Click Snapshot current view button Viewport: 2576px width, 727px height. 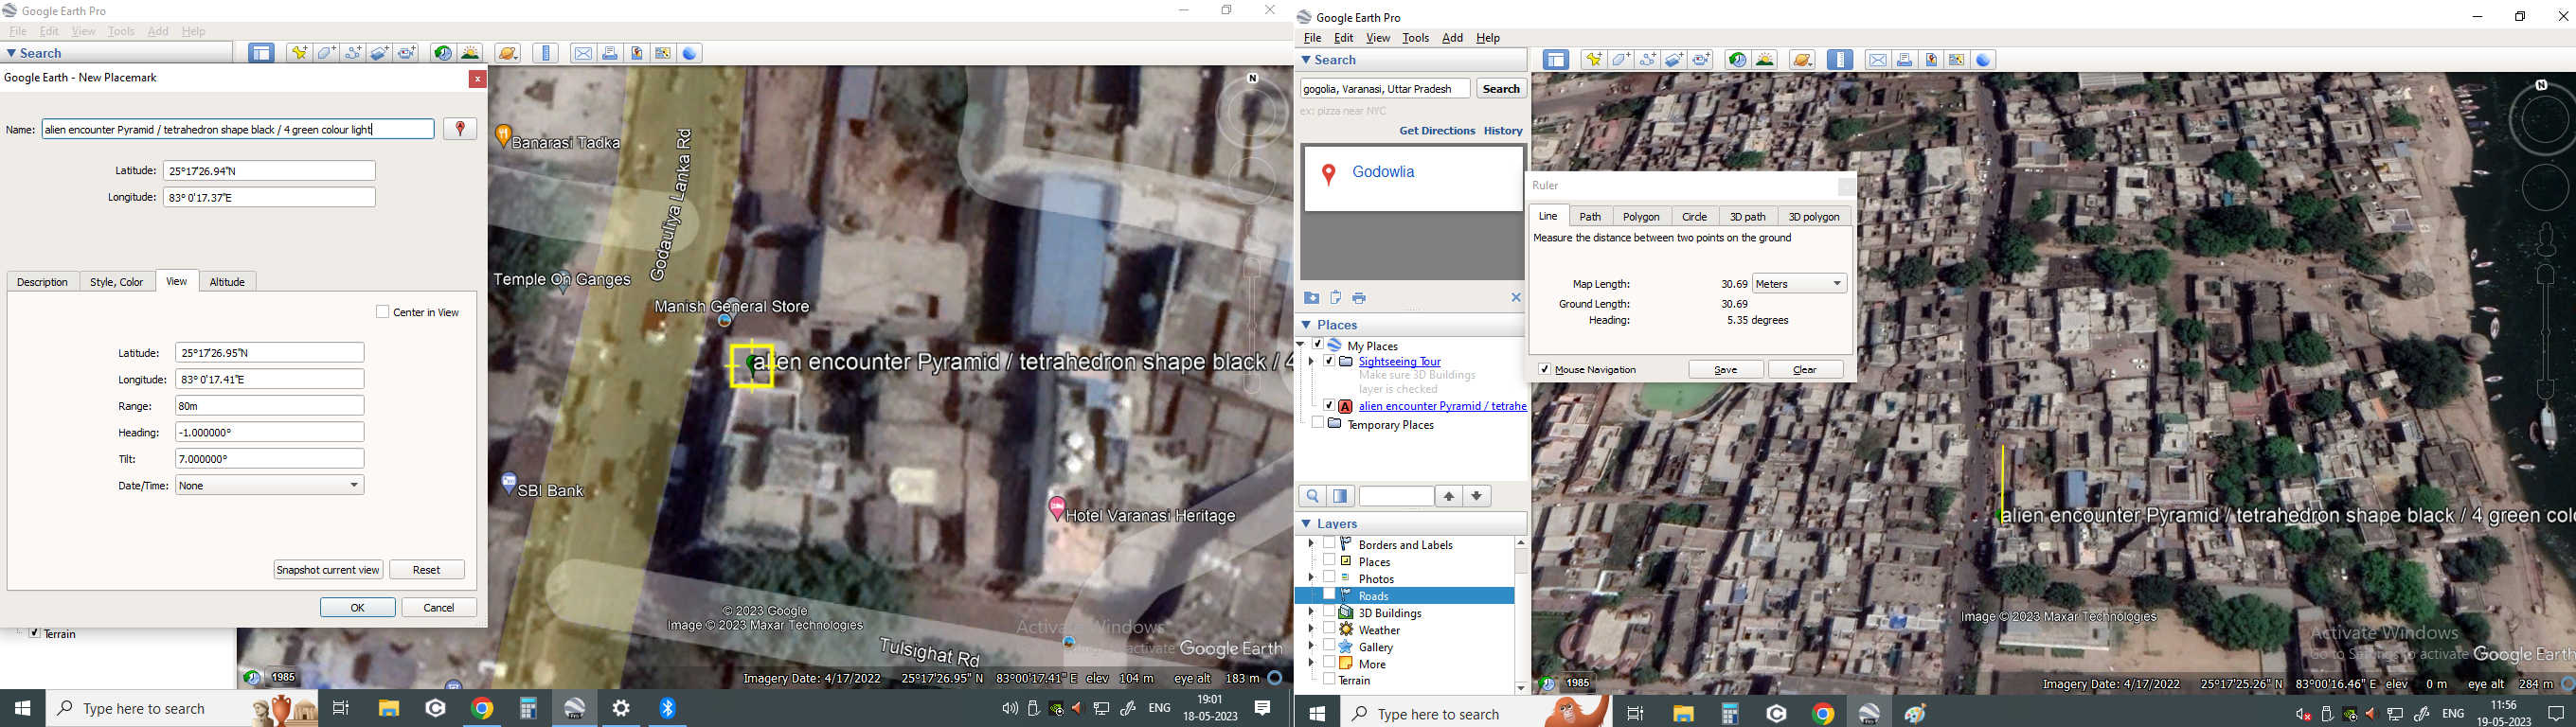(x=328, y=570)
